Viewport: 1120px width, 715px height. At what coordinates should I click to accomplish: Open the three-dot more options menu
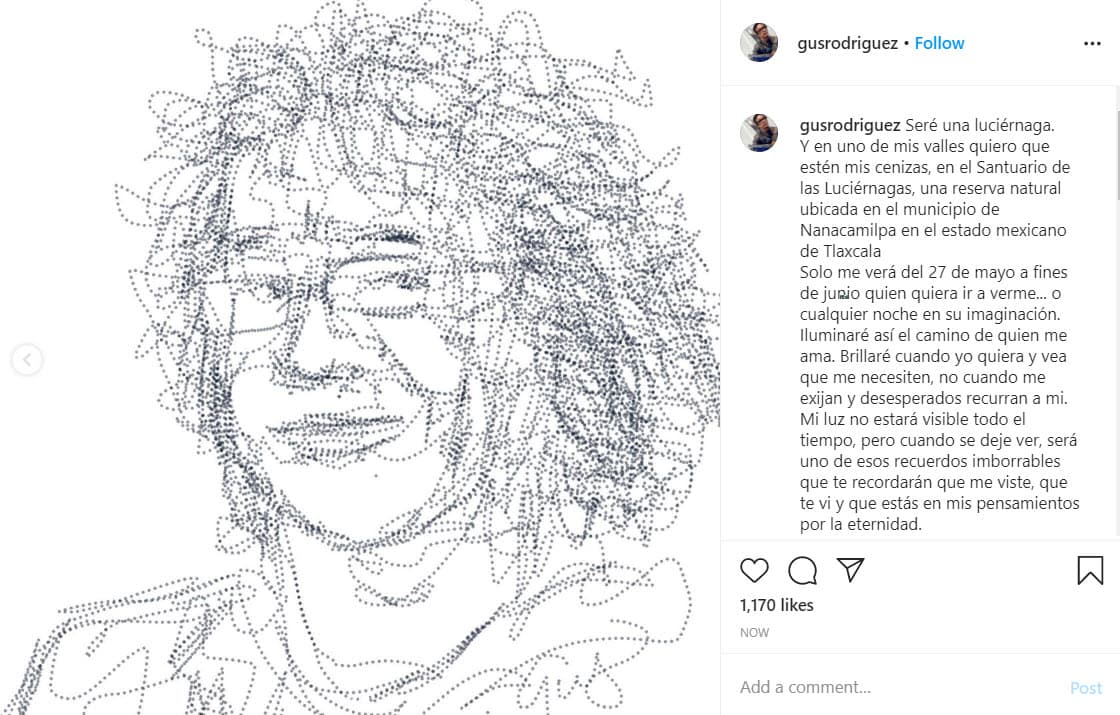click(x=1092, y=44)
